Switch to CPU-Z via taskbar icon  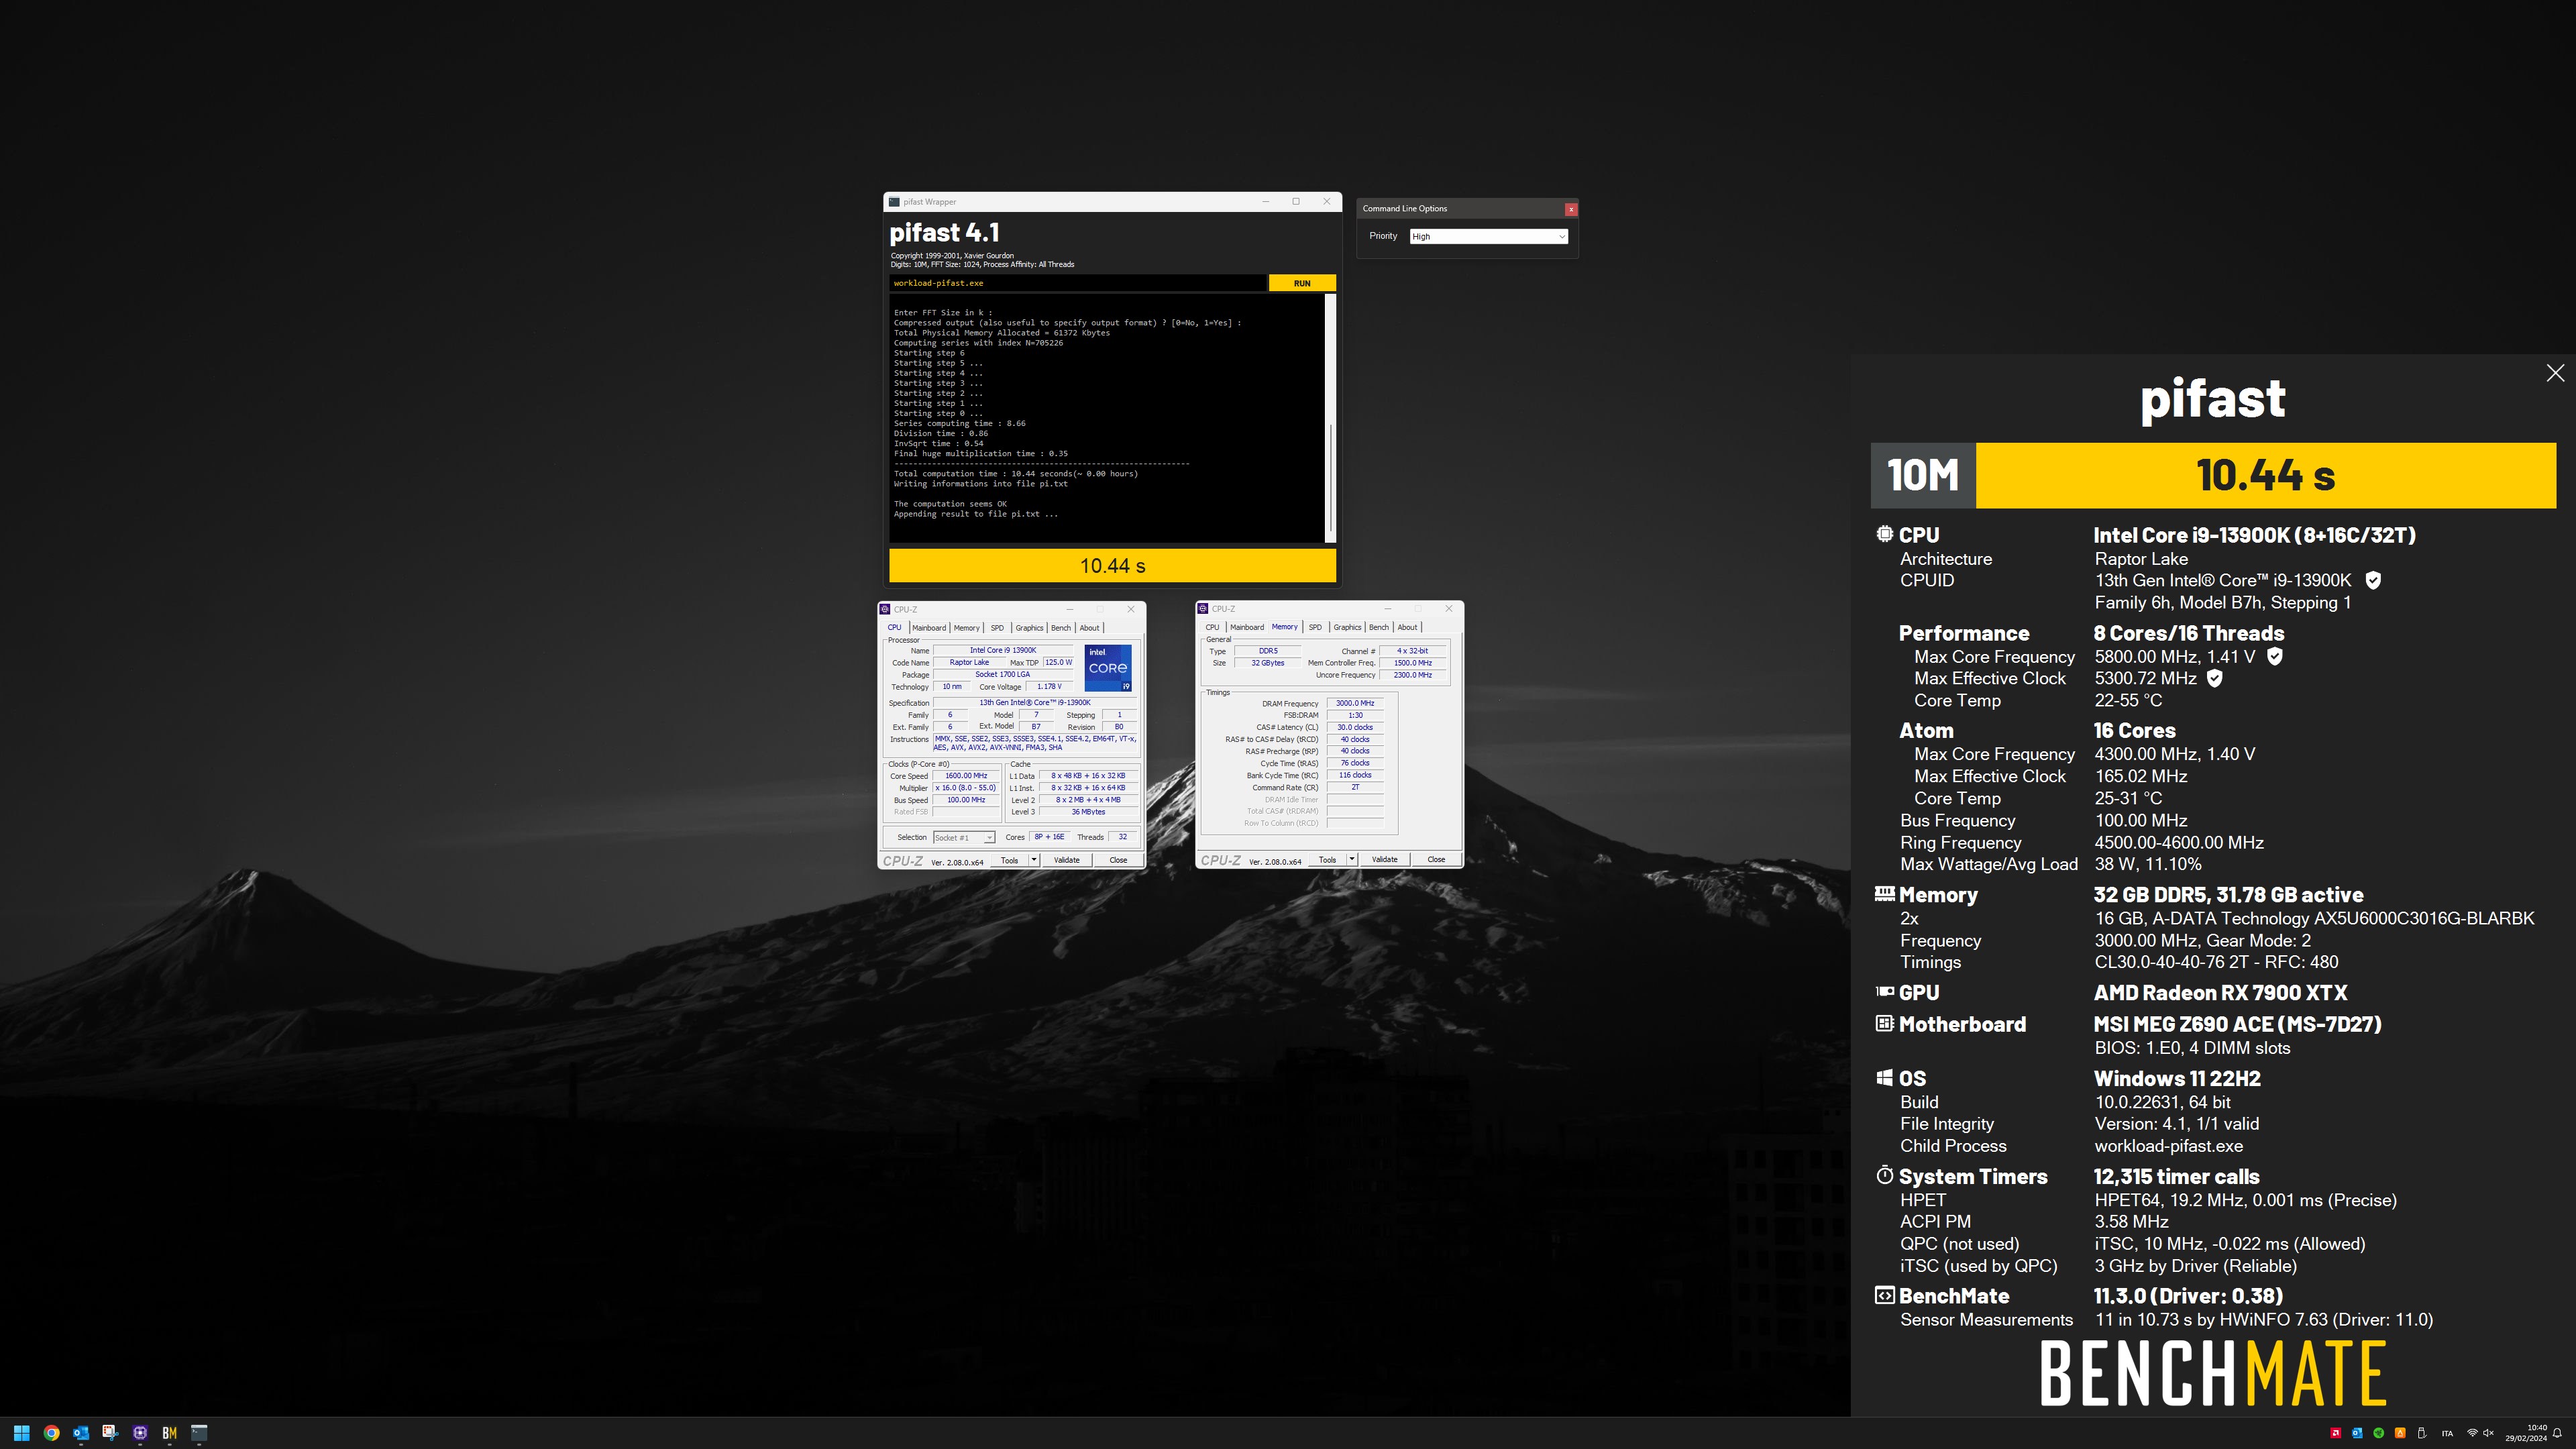pos(140,1432)
